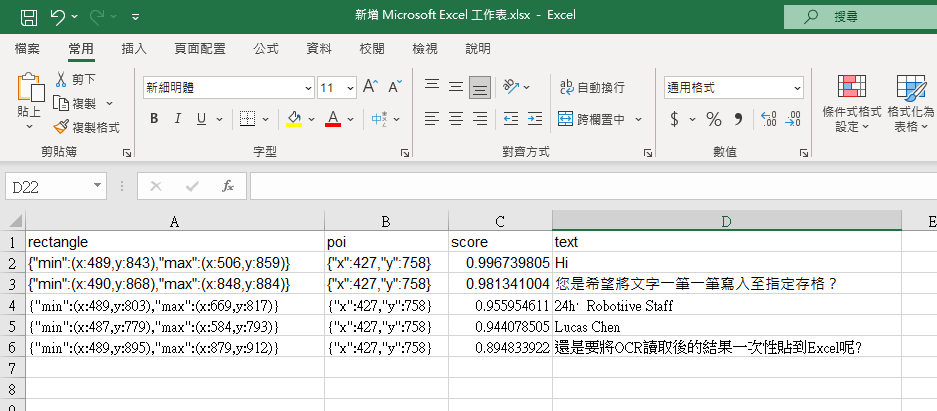Click in the 搜尋 search box
The image size is (937, 411).
(x=861, y=17)
